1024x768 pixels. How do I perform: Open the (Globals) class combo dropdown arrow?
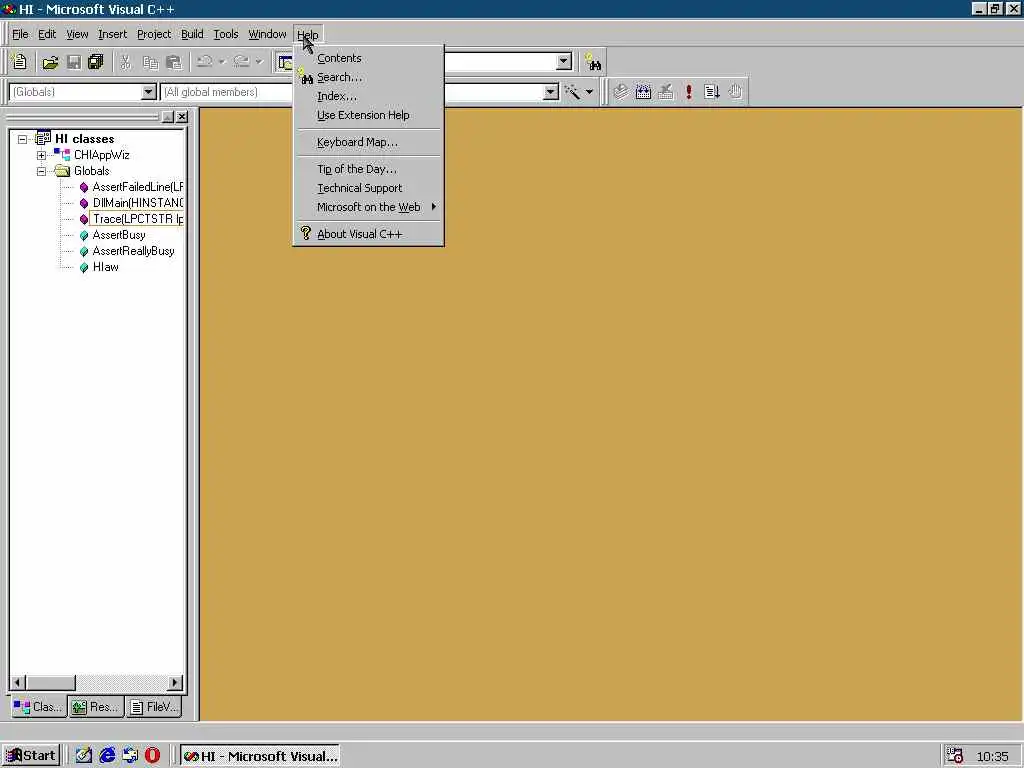(149, 92)
